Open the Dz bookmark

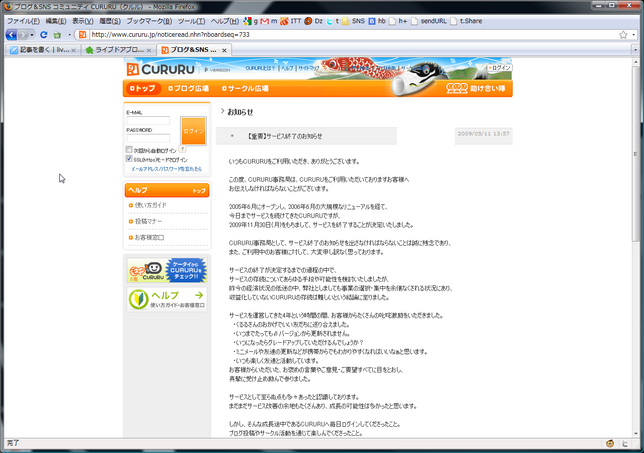pyautogui.click(x=313, y=21)
